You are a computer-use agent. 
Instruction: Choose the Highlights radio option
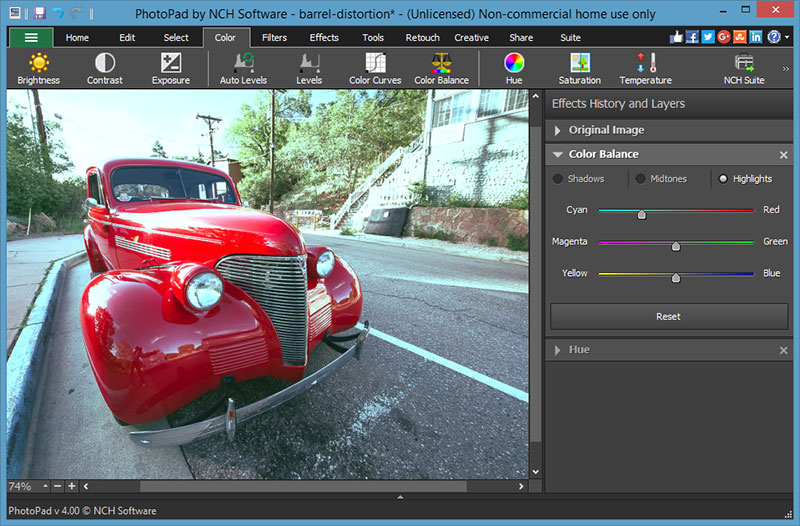tap(723, 179)
